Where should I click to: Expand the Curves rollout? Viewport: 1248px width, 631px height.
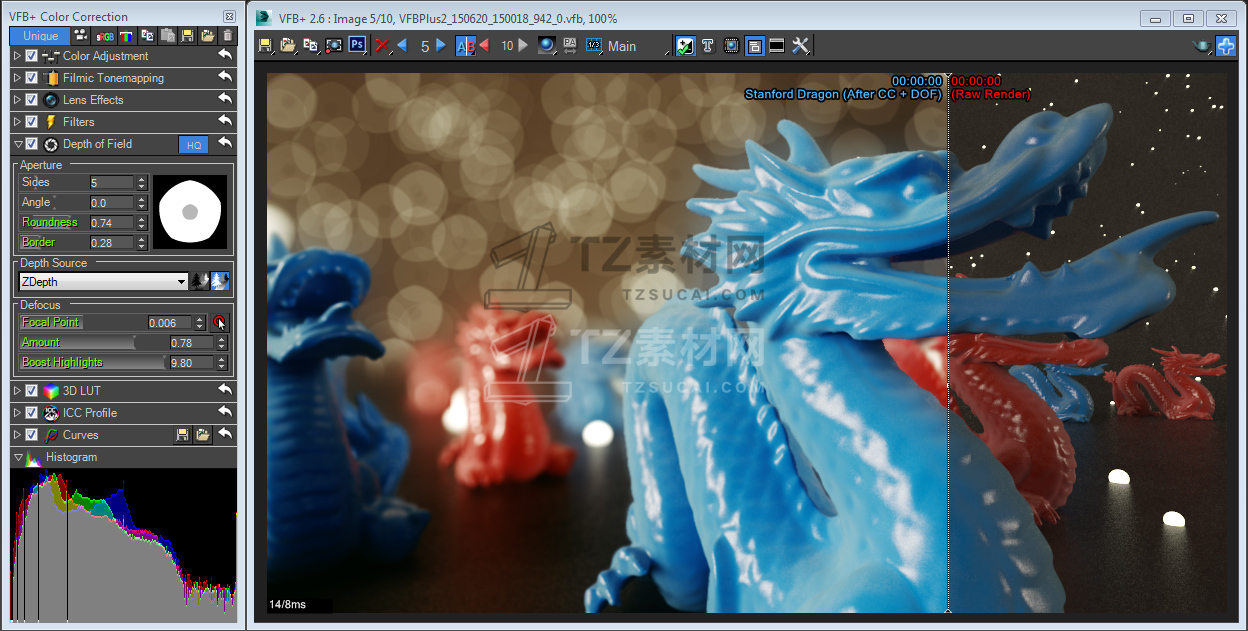click(x=18, y=435)
